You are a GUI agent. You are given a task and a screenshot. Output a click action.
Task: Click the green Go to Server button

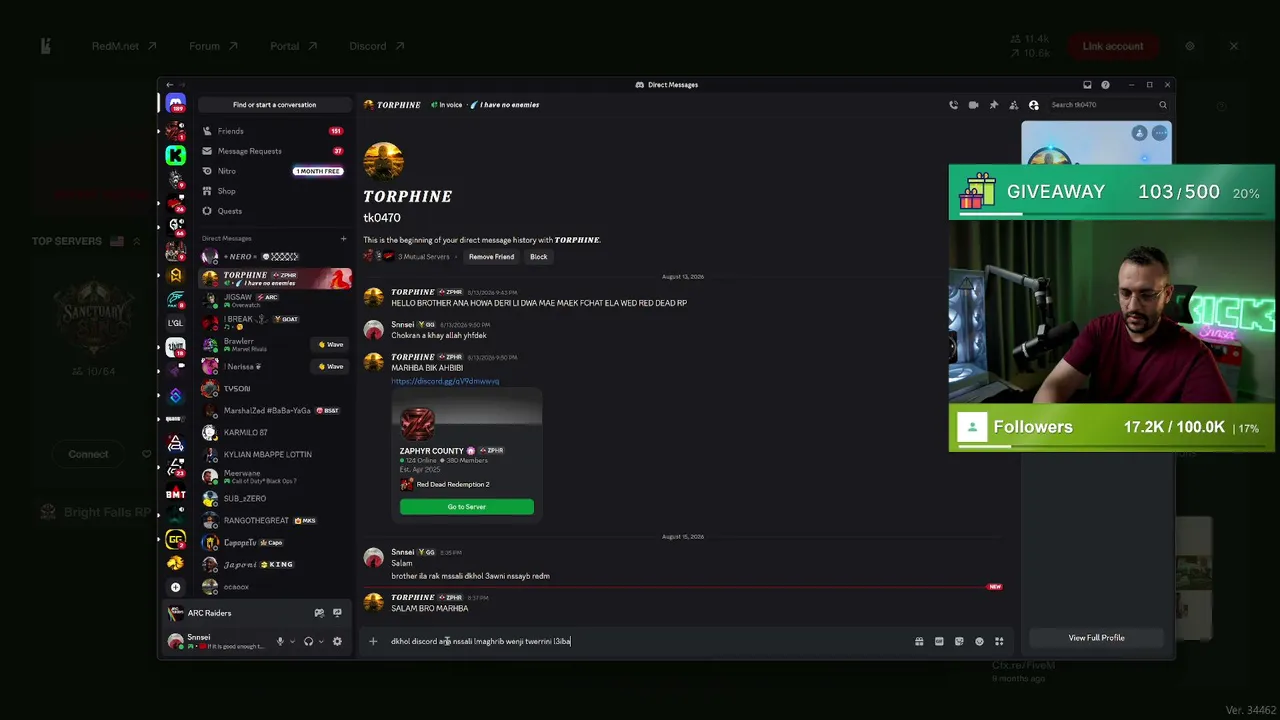(467, 507)
